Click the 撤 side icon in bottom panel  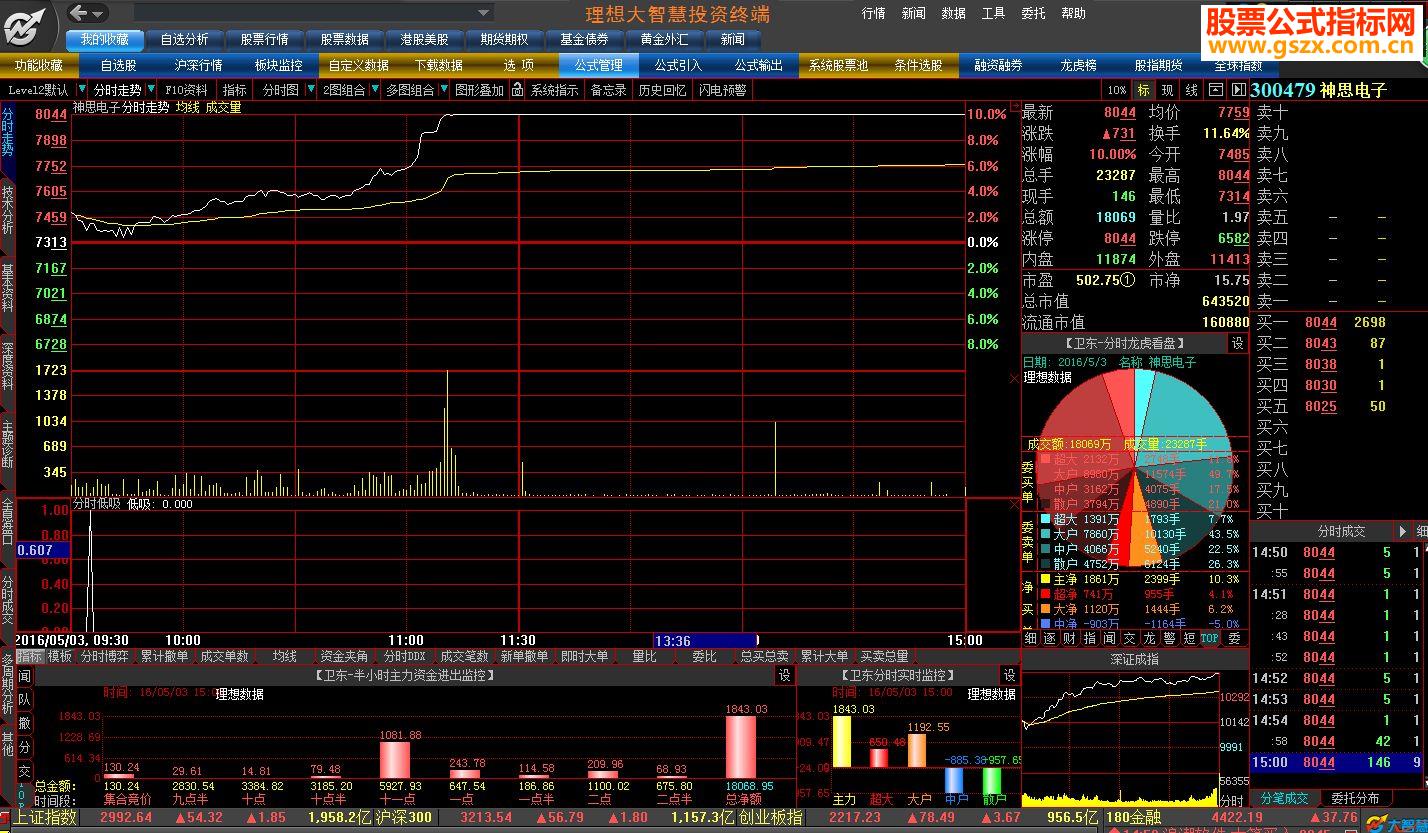point(24,723)
